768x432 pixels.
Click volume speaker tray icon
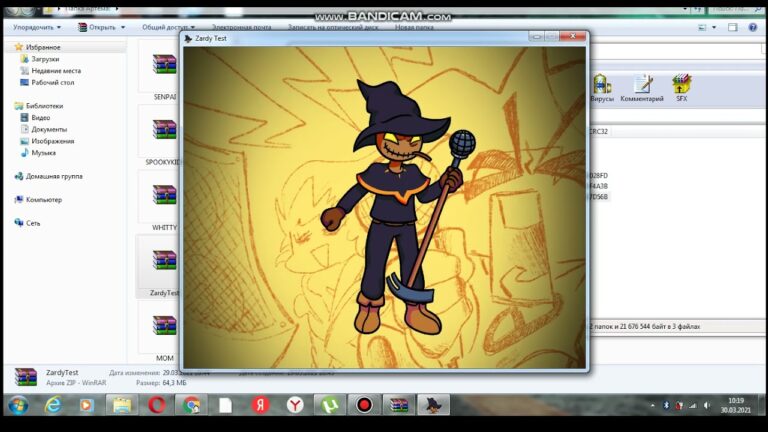(x=707, y=406)
